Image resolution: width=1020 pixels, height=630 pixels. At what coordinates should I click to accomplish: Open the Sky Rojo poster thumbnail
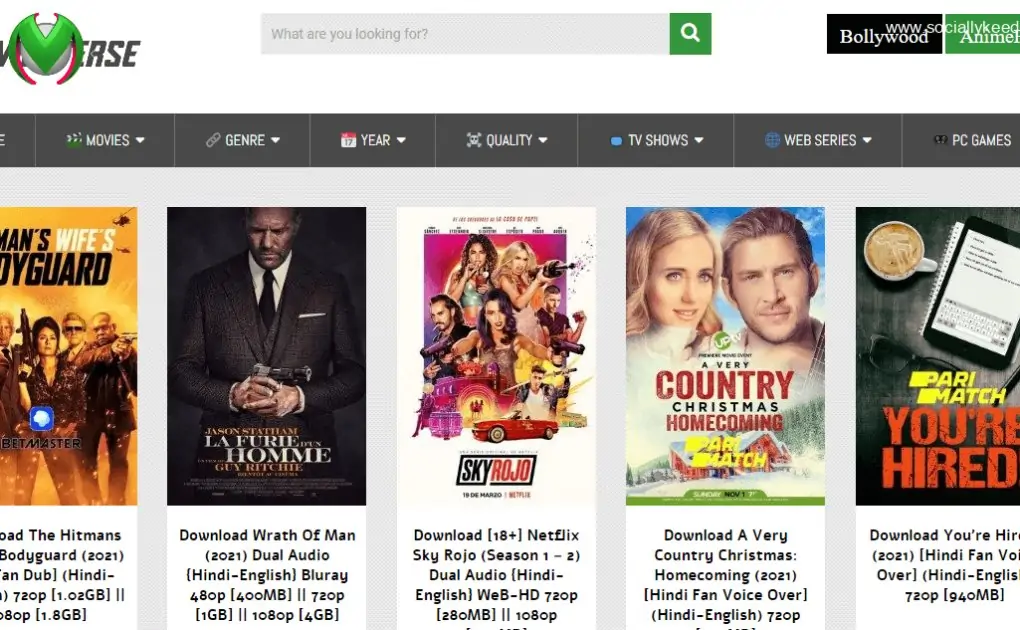click(496, 356)
